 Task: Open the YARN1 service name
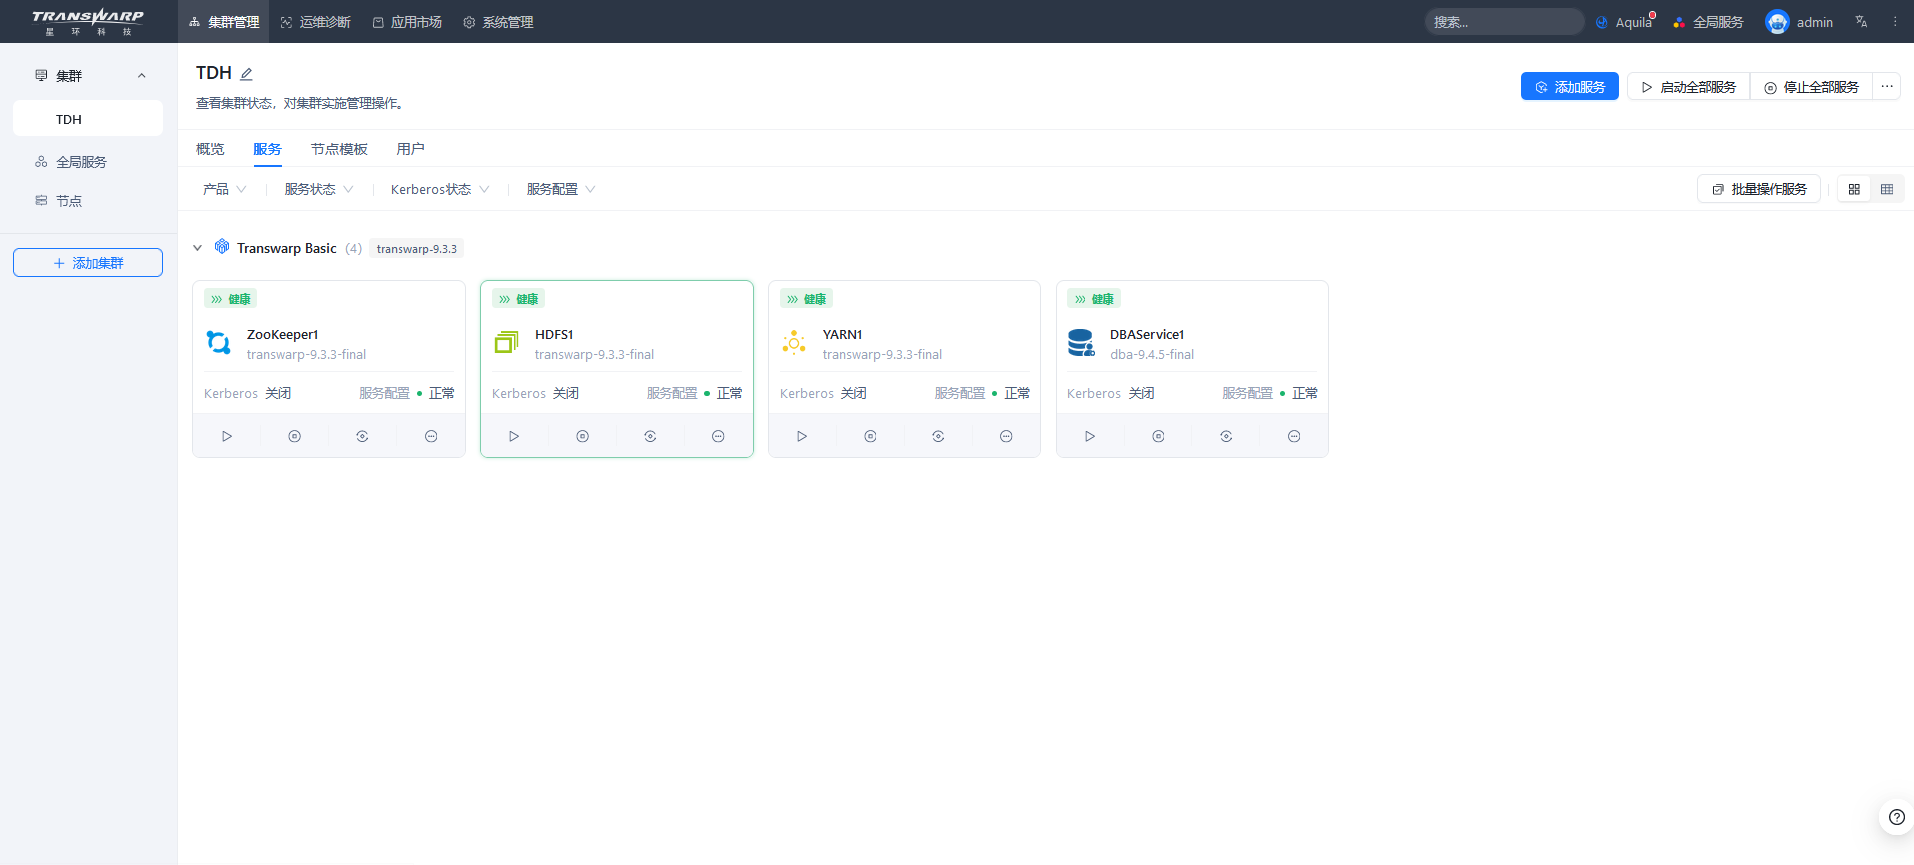point(842,335)
